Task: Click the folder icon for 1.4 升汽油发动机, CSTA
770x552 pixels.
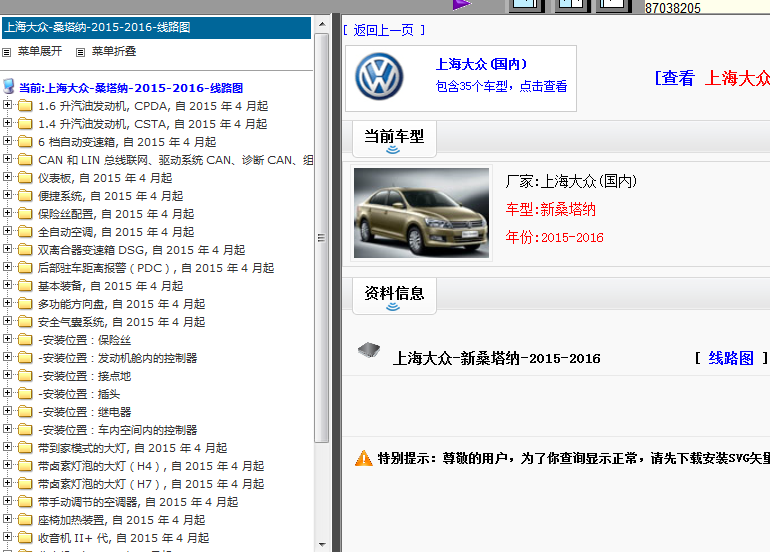Action: pyautogui.click(x=25, y=124)
